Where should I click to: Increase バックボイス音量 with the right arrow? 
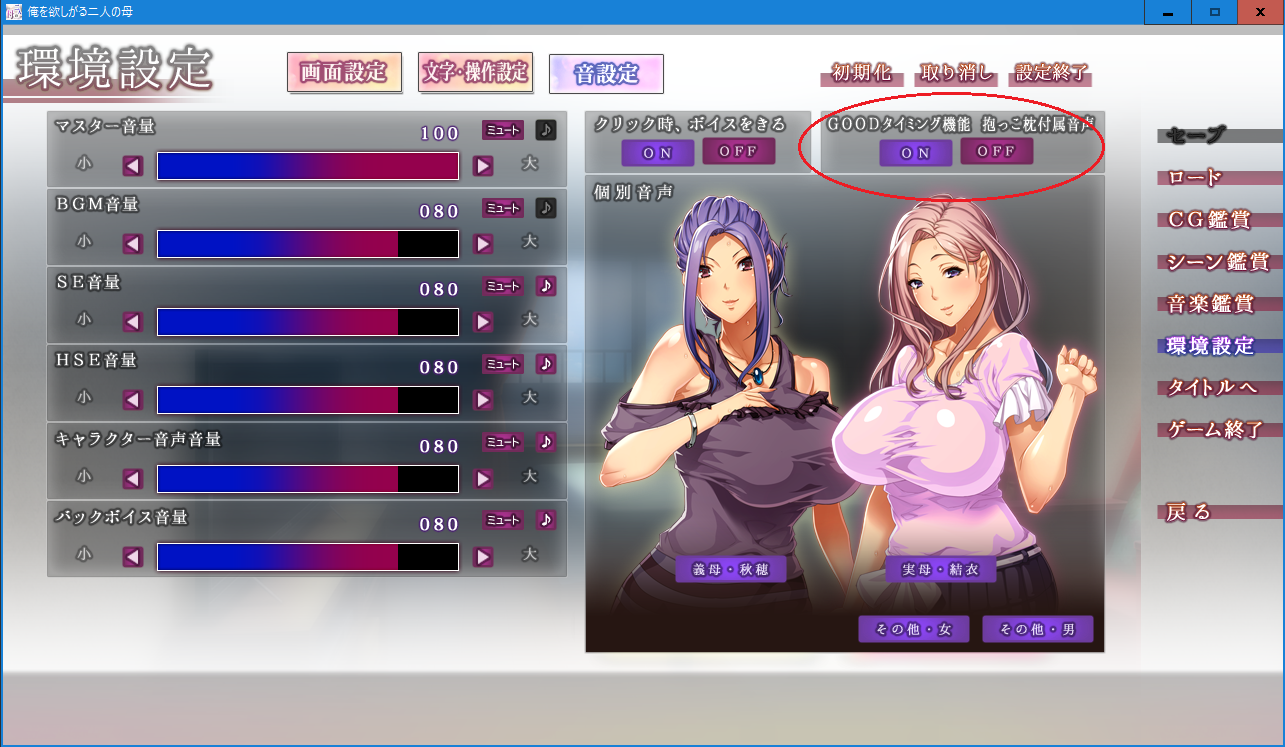click(483, 556)
